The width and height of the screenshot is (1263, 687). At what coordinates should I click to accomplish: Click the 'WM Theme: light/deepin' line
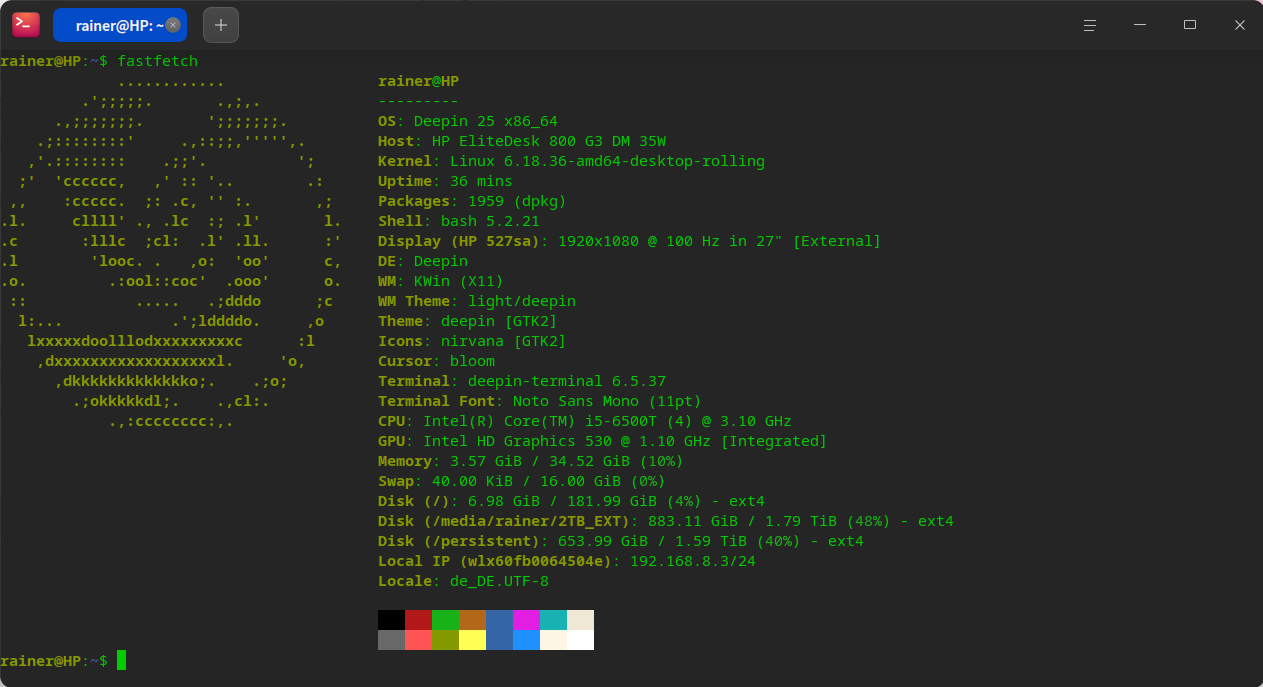[x=477, y=301]
